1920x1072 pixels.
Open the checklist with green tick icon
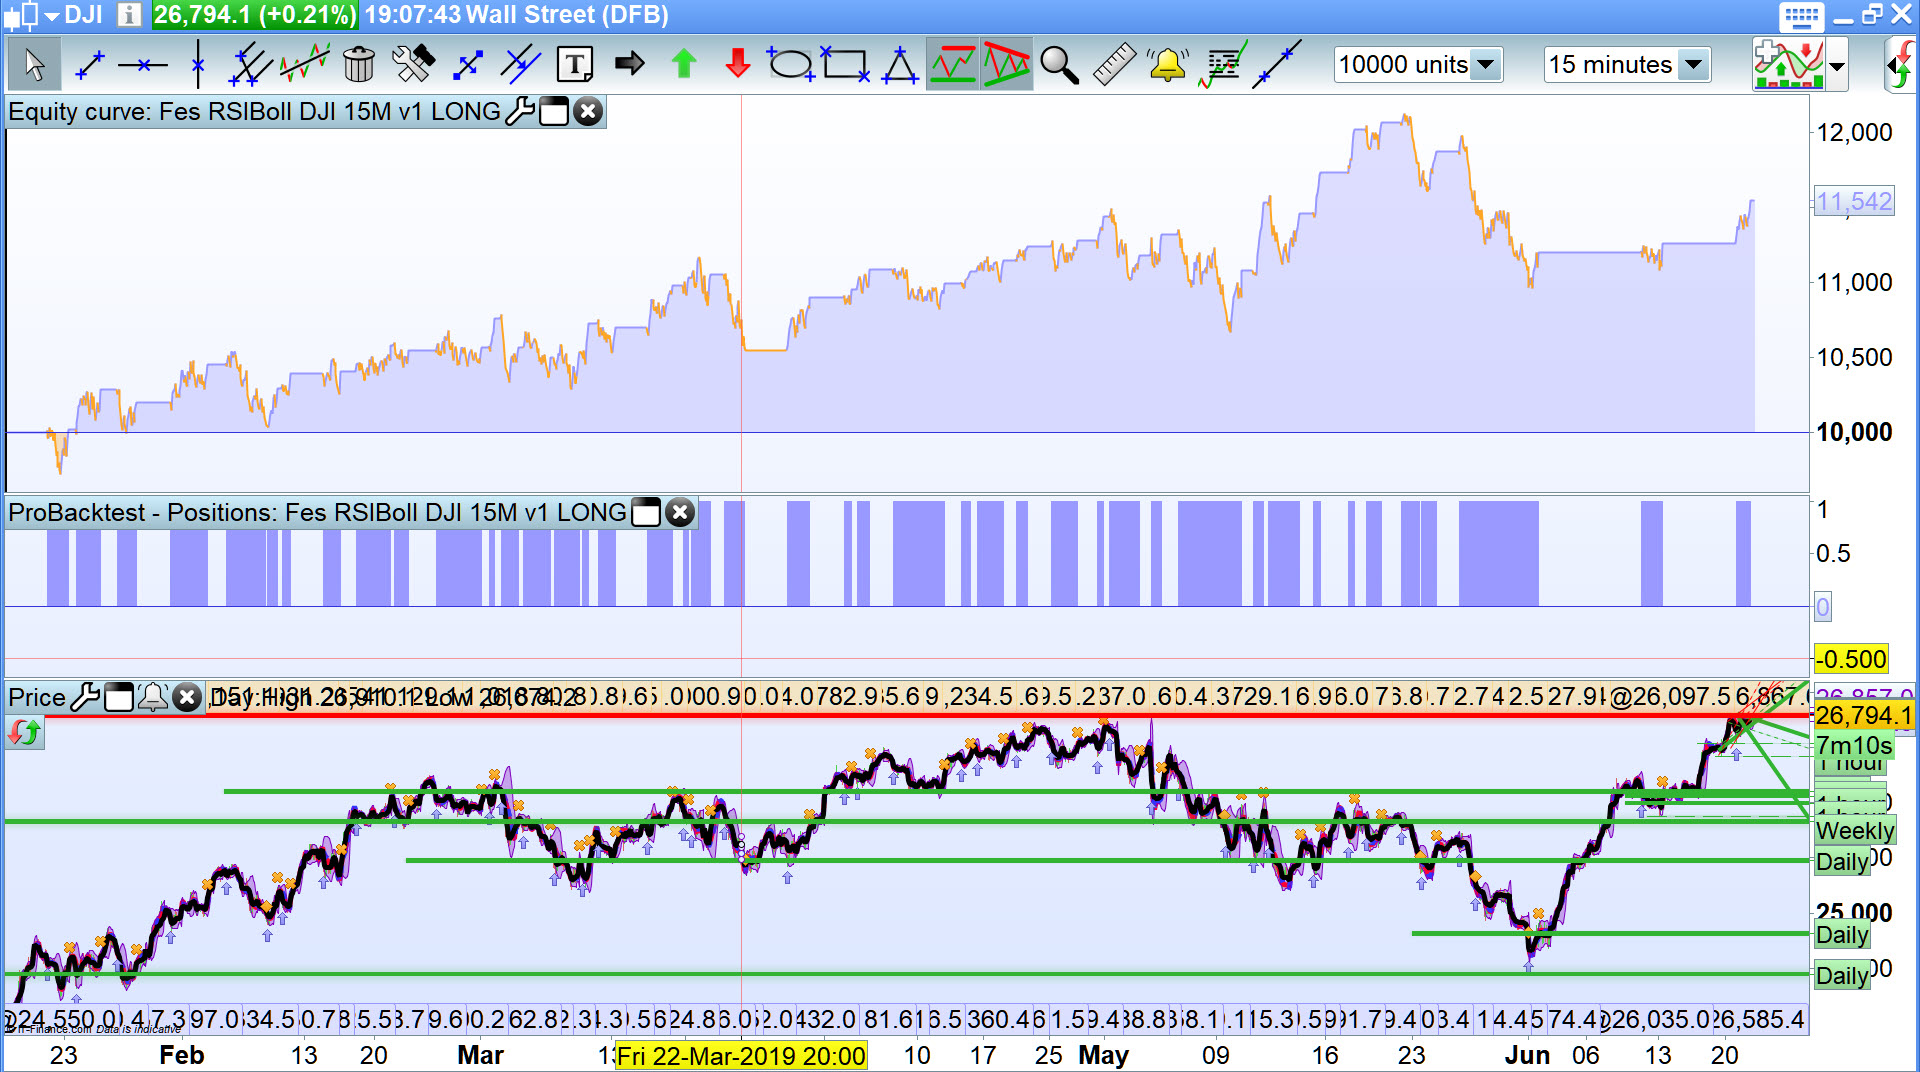tap(1222, 65)
